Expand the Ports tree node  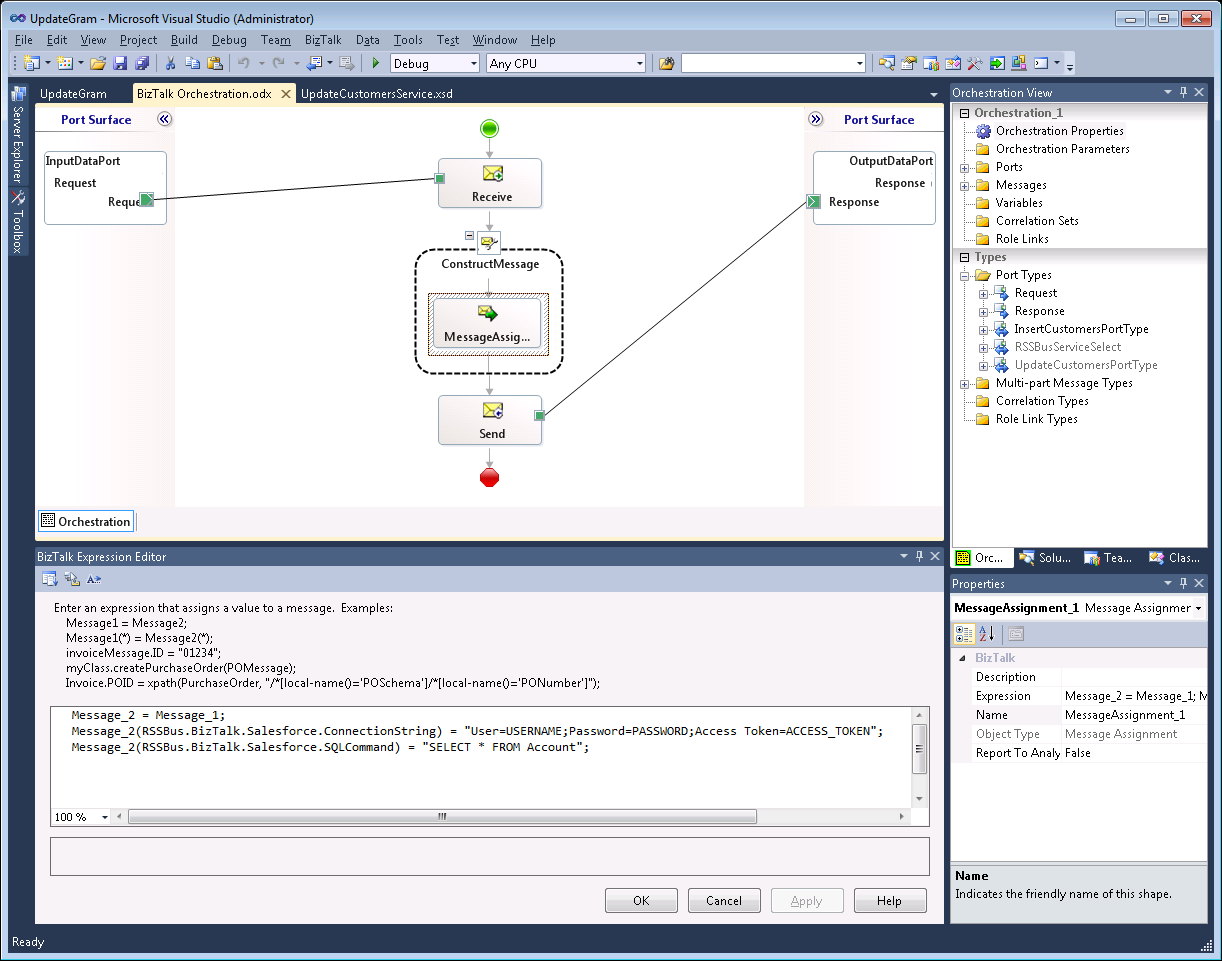[x=965, y=167]
